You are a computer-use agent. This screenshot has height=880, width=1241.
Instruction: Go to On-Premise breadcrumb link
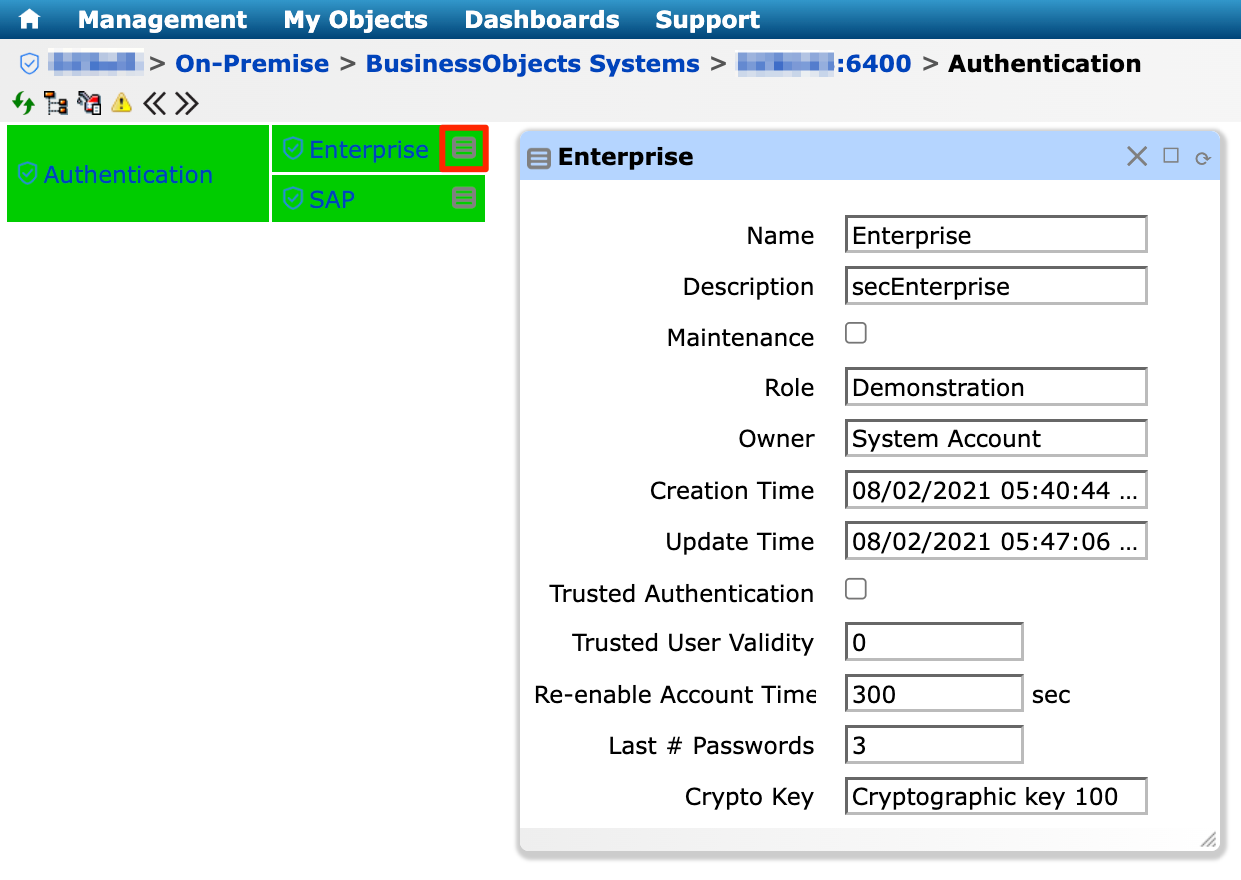tap(252, 64)
